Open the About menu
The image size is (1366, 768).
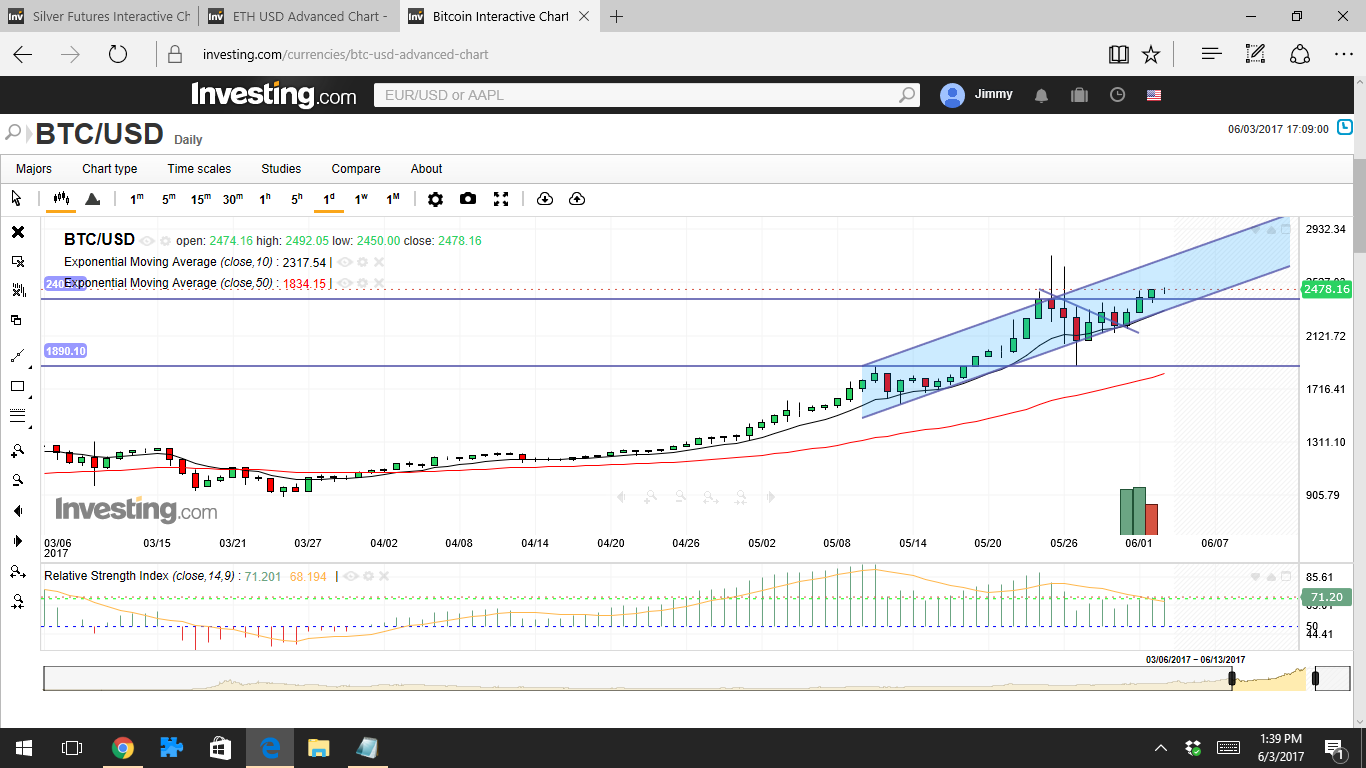coord(426,169)
